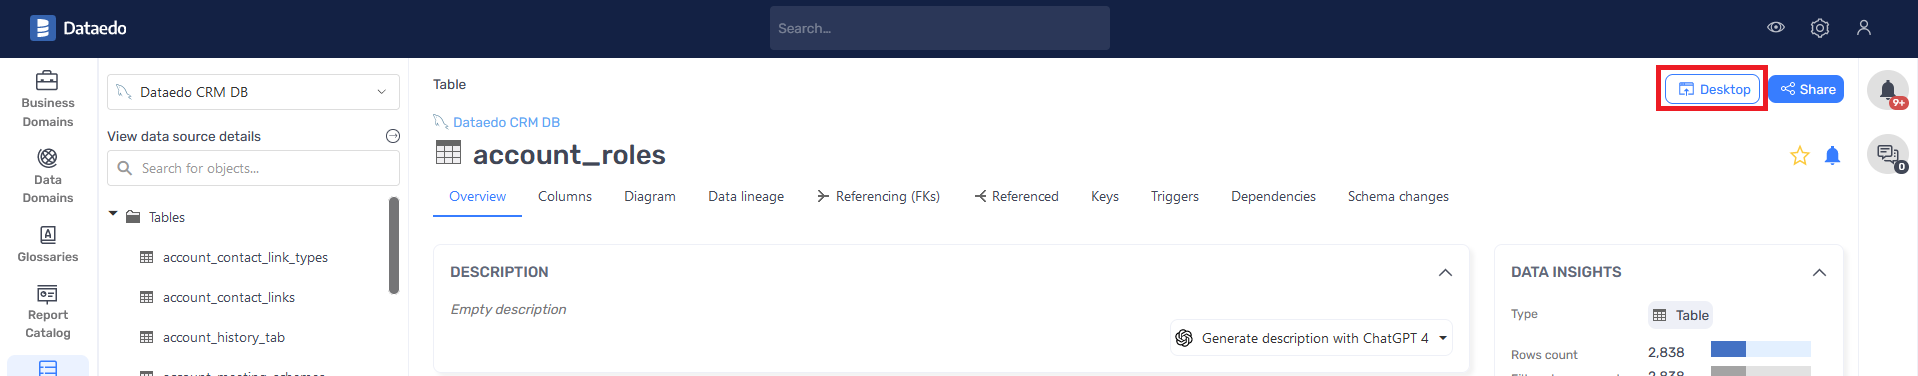Toggle the blue follow bell for account_roles
1918x376 pixels.
coord(1832,155)
